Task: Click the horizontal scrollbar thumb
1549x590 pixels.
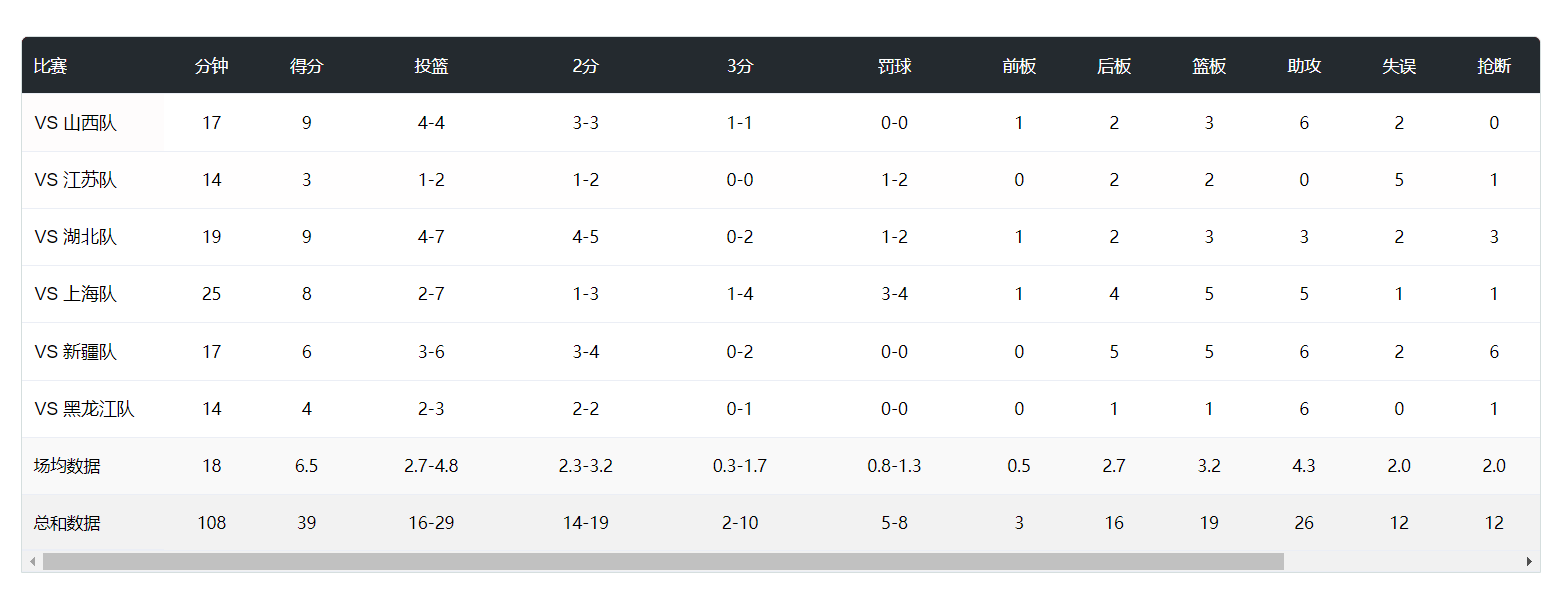Action: (662, 562)
